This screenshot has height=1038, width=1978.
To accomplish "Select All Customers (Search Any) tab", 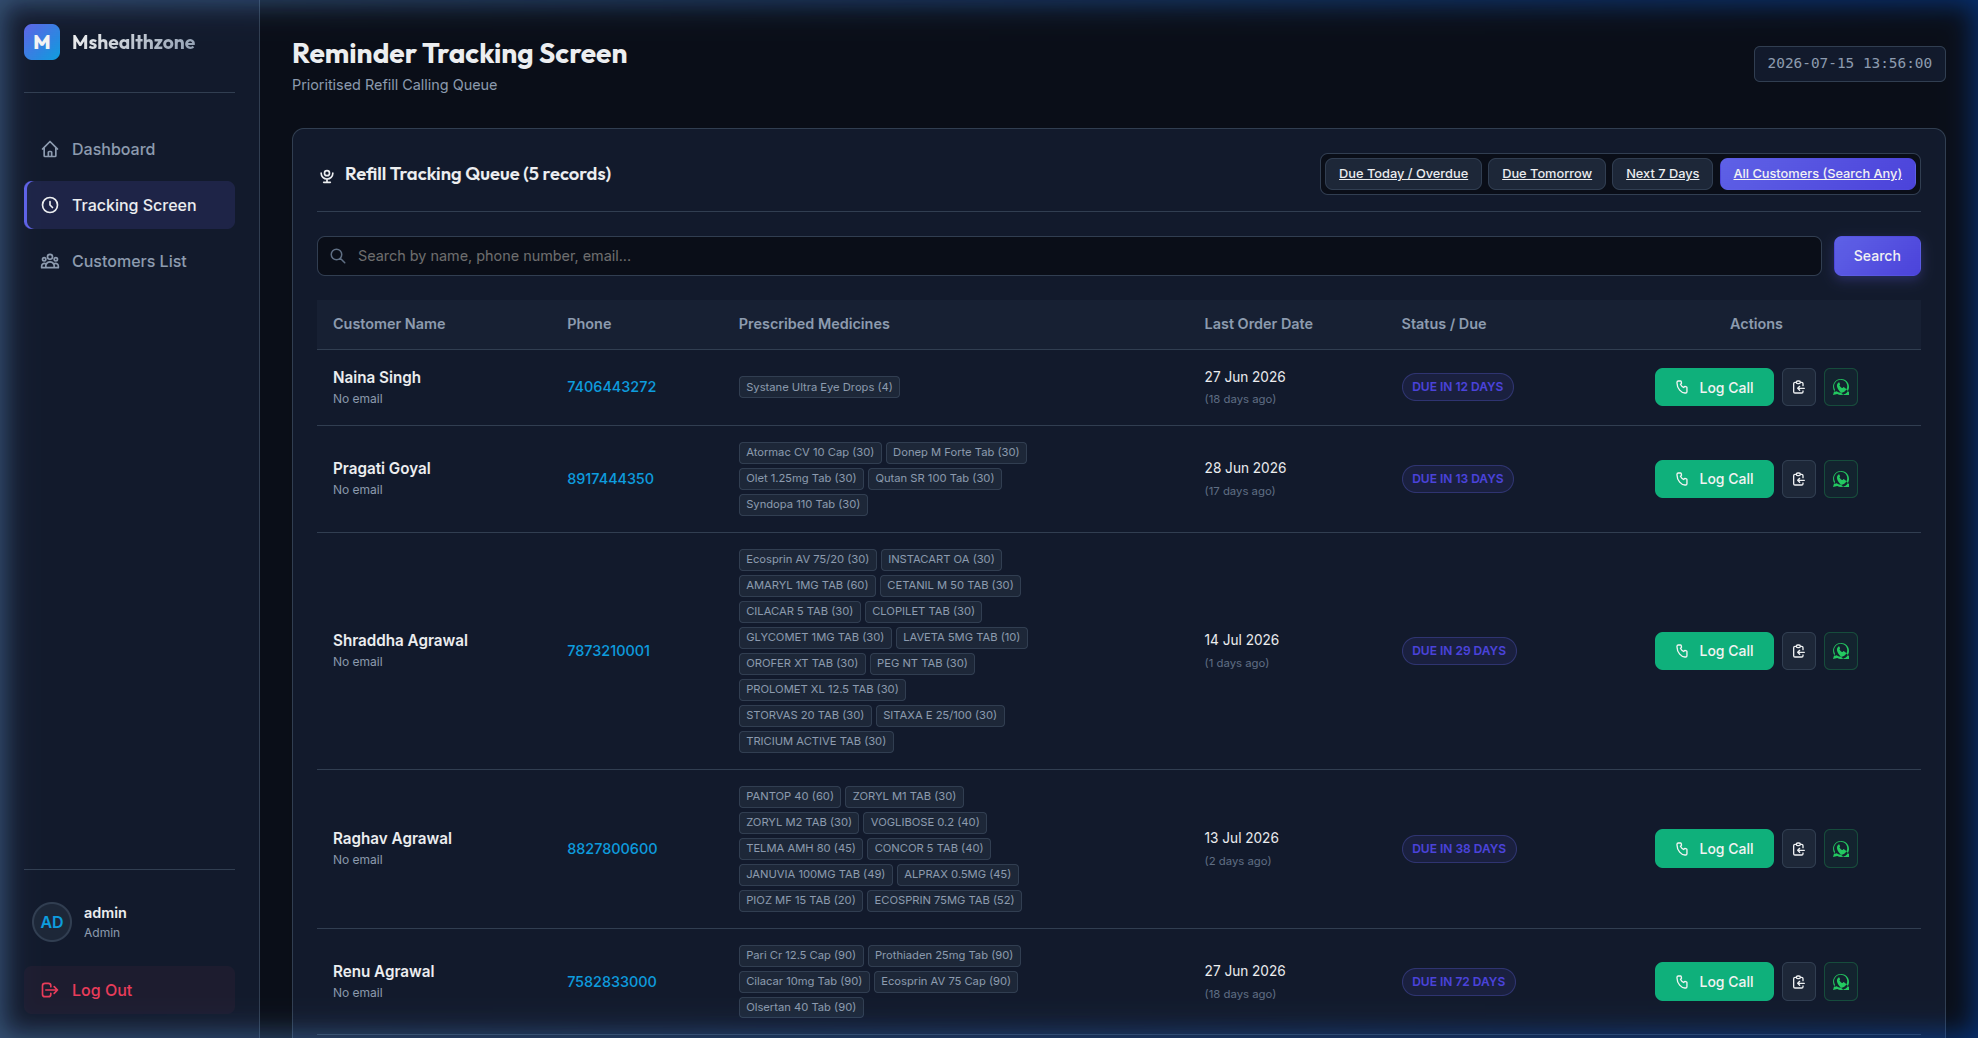I will point(1817,174).
